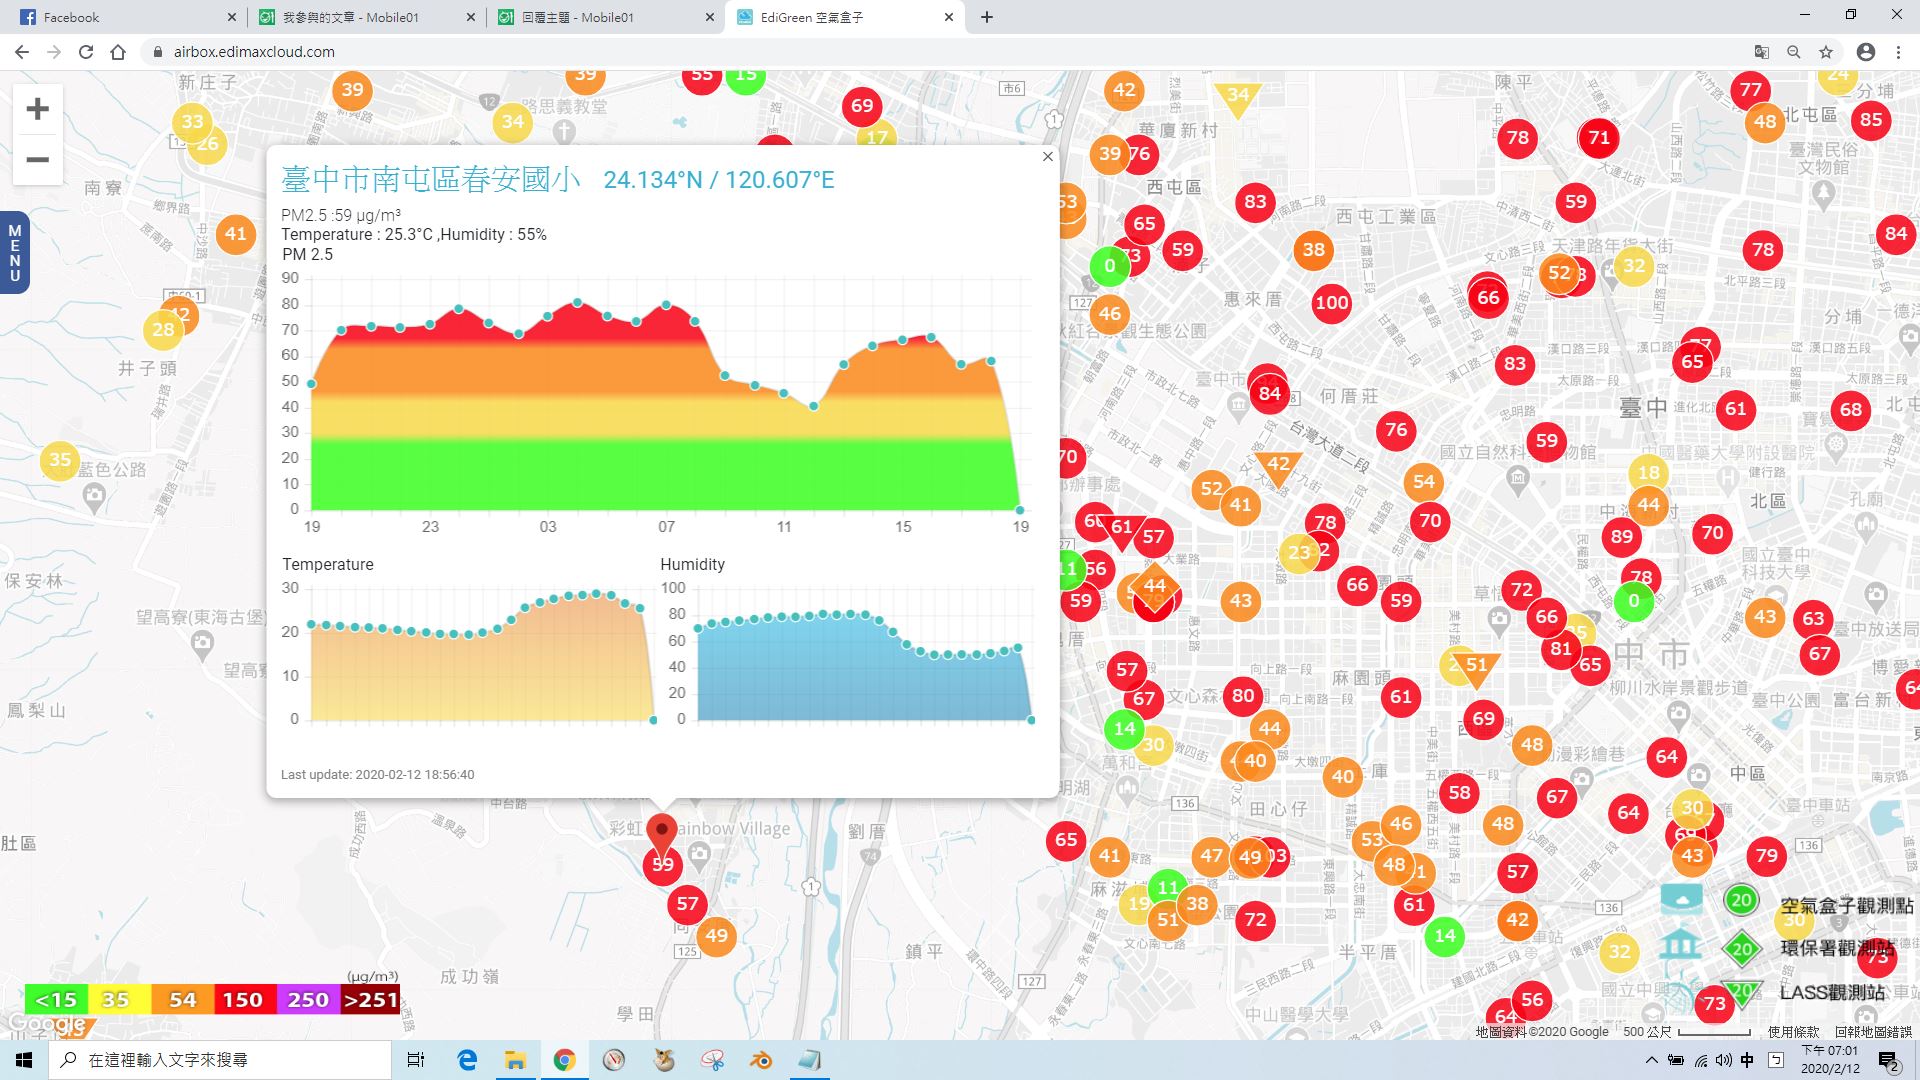1920x1080 pixels.
Task: Select the red triangle 61 LASS marker
Action: pos(1122,530)
